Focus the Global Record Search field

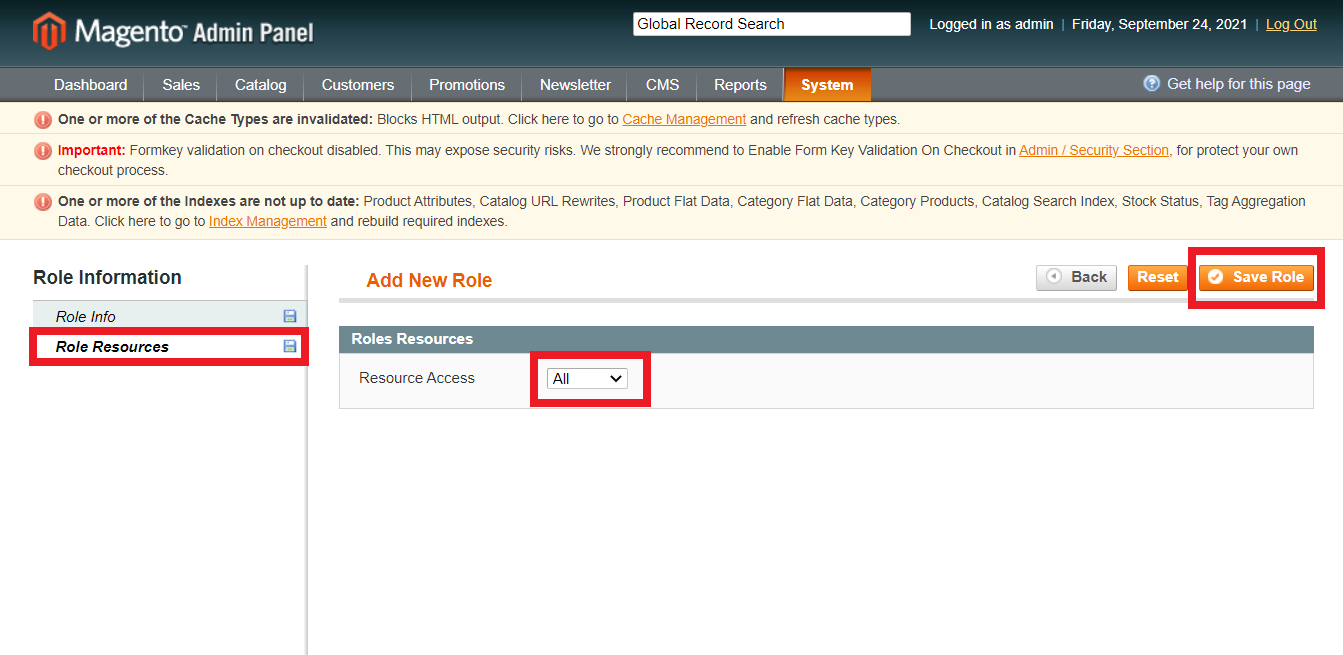(771, 24)
